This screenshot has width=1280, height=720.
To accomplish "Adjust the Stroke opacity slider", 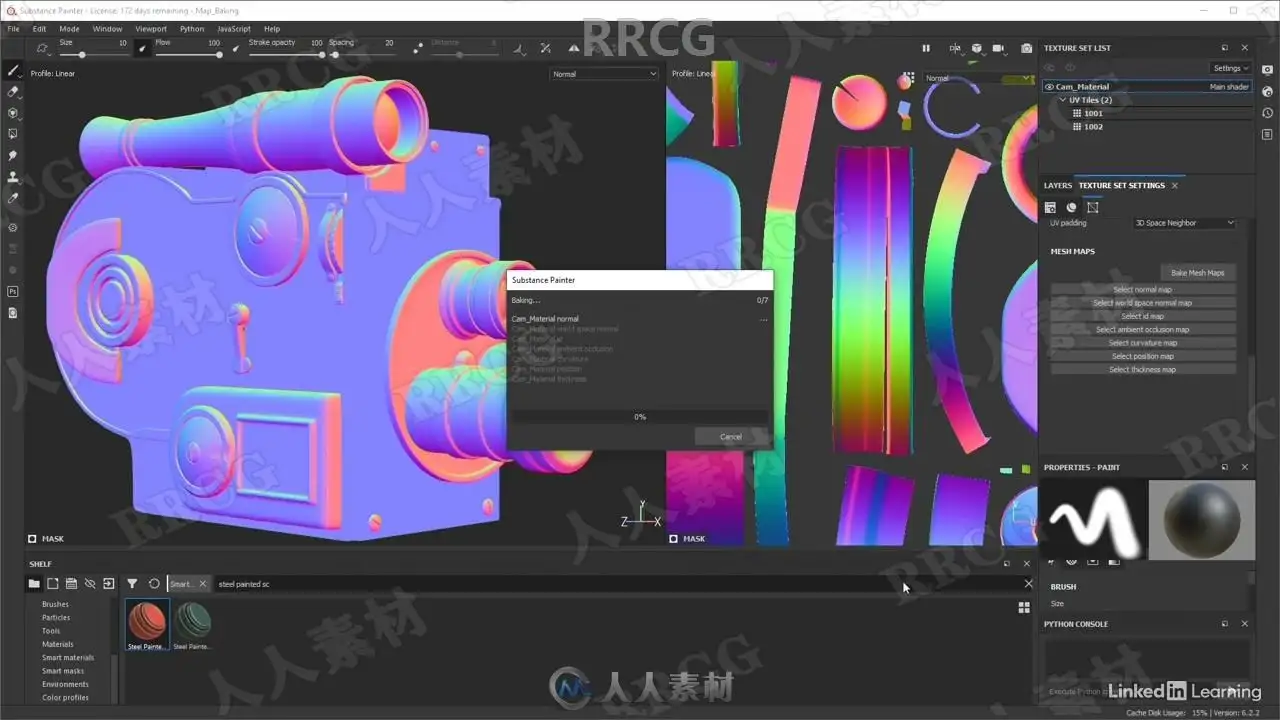I will (x=286, y=54).
